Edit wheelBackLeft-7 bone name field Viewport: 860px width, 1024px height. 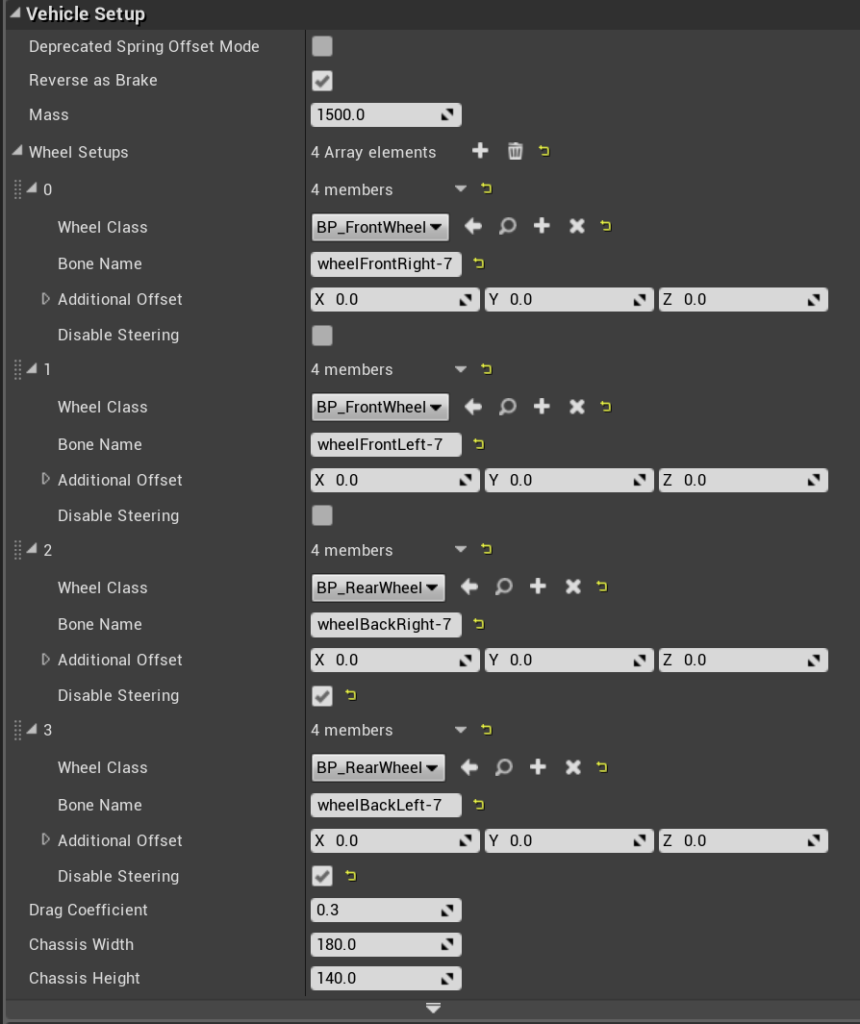tap(385, 804)
